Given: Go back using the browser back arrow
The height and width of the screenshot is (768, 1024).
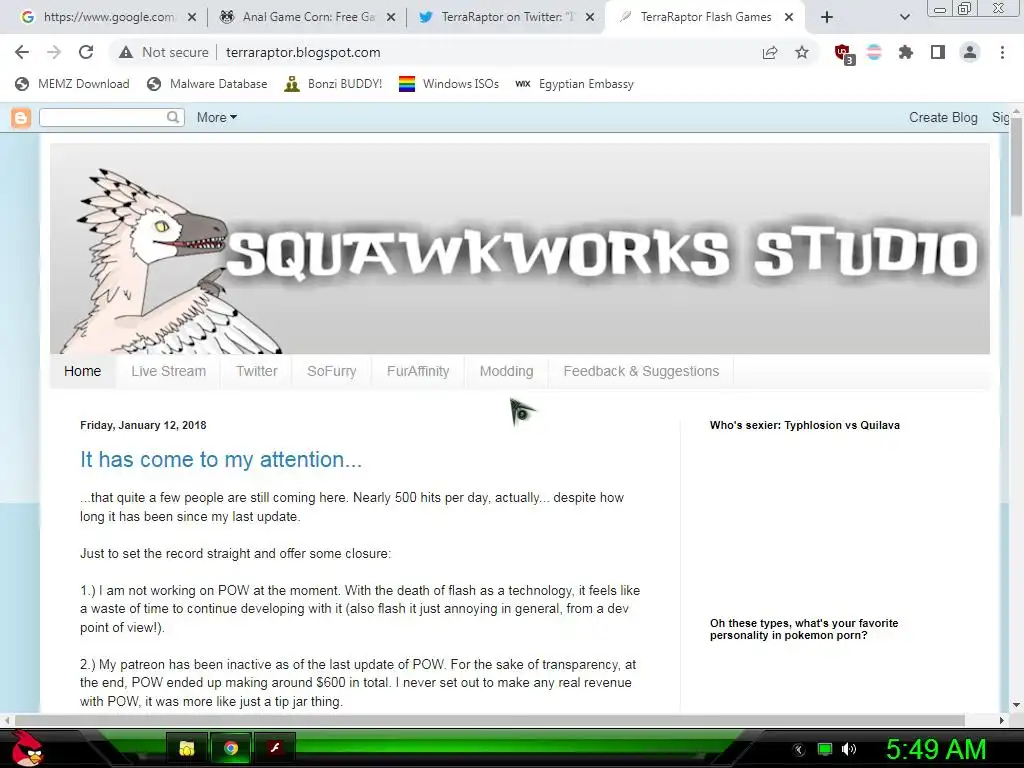Looking at the screenshot, I should [22, 52].
